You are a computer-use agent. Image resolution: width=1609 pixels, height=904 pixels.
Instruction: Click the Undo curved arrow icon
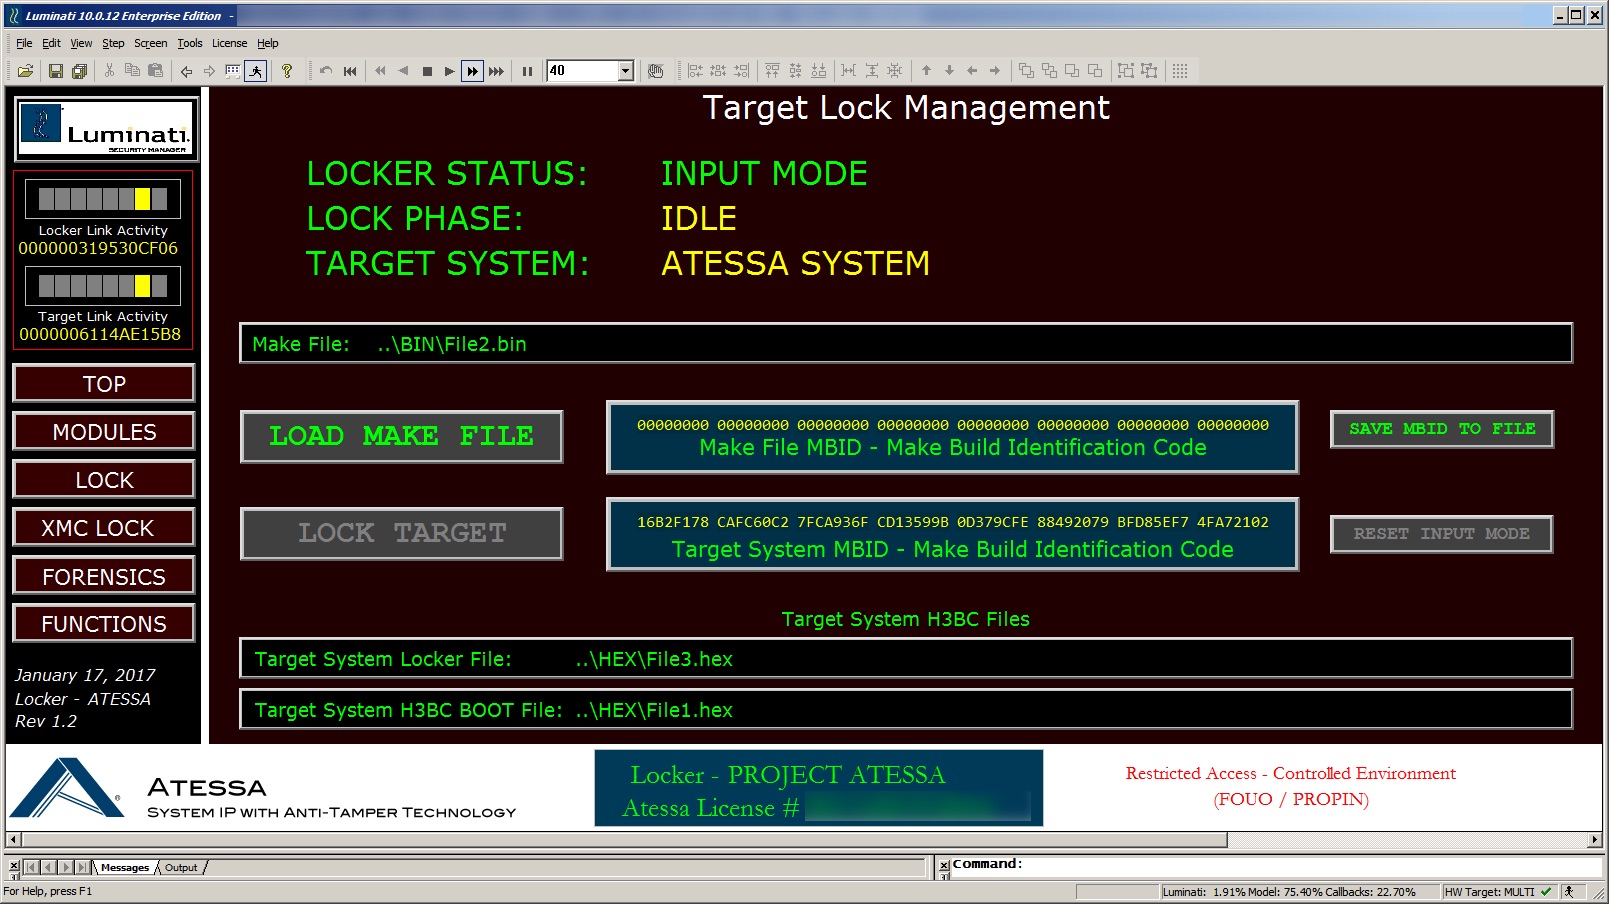tap(326, 71)
